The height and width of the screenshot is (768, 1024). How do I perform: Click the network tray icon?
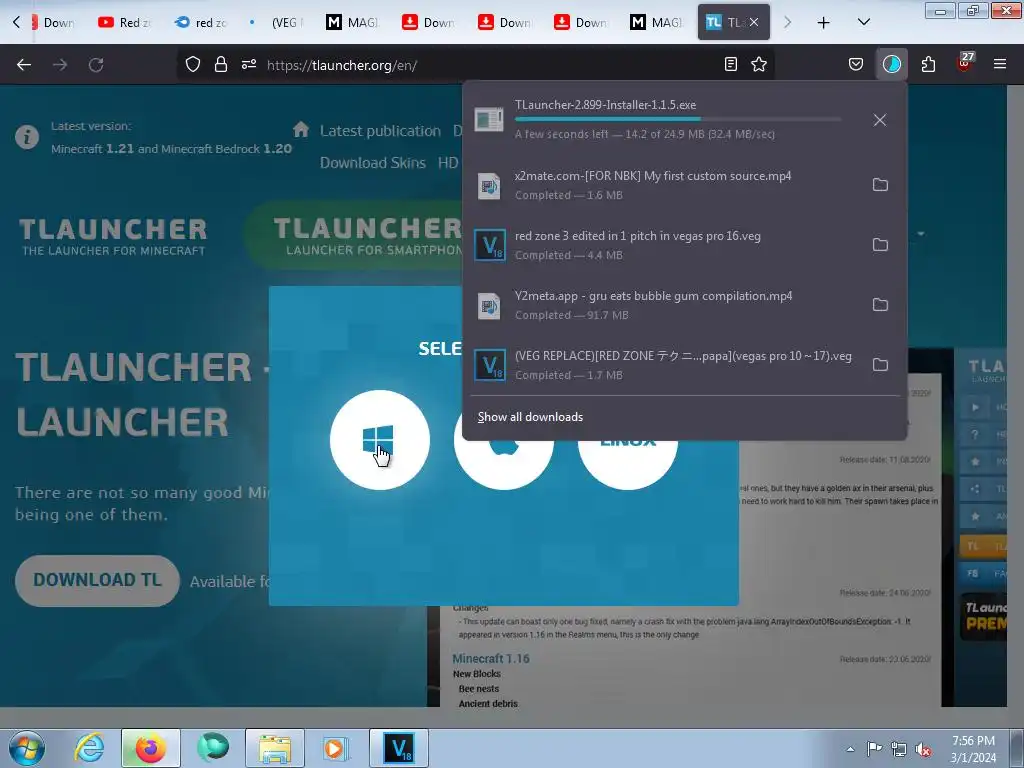[x=899, y=749]
